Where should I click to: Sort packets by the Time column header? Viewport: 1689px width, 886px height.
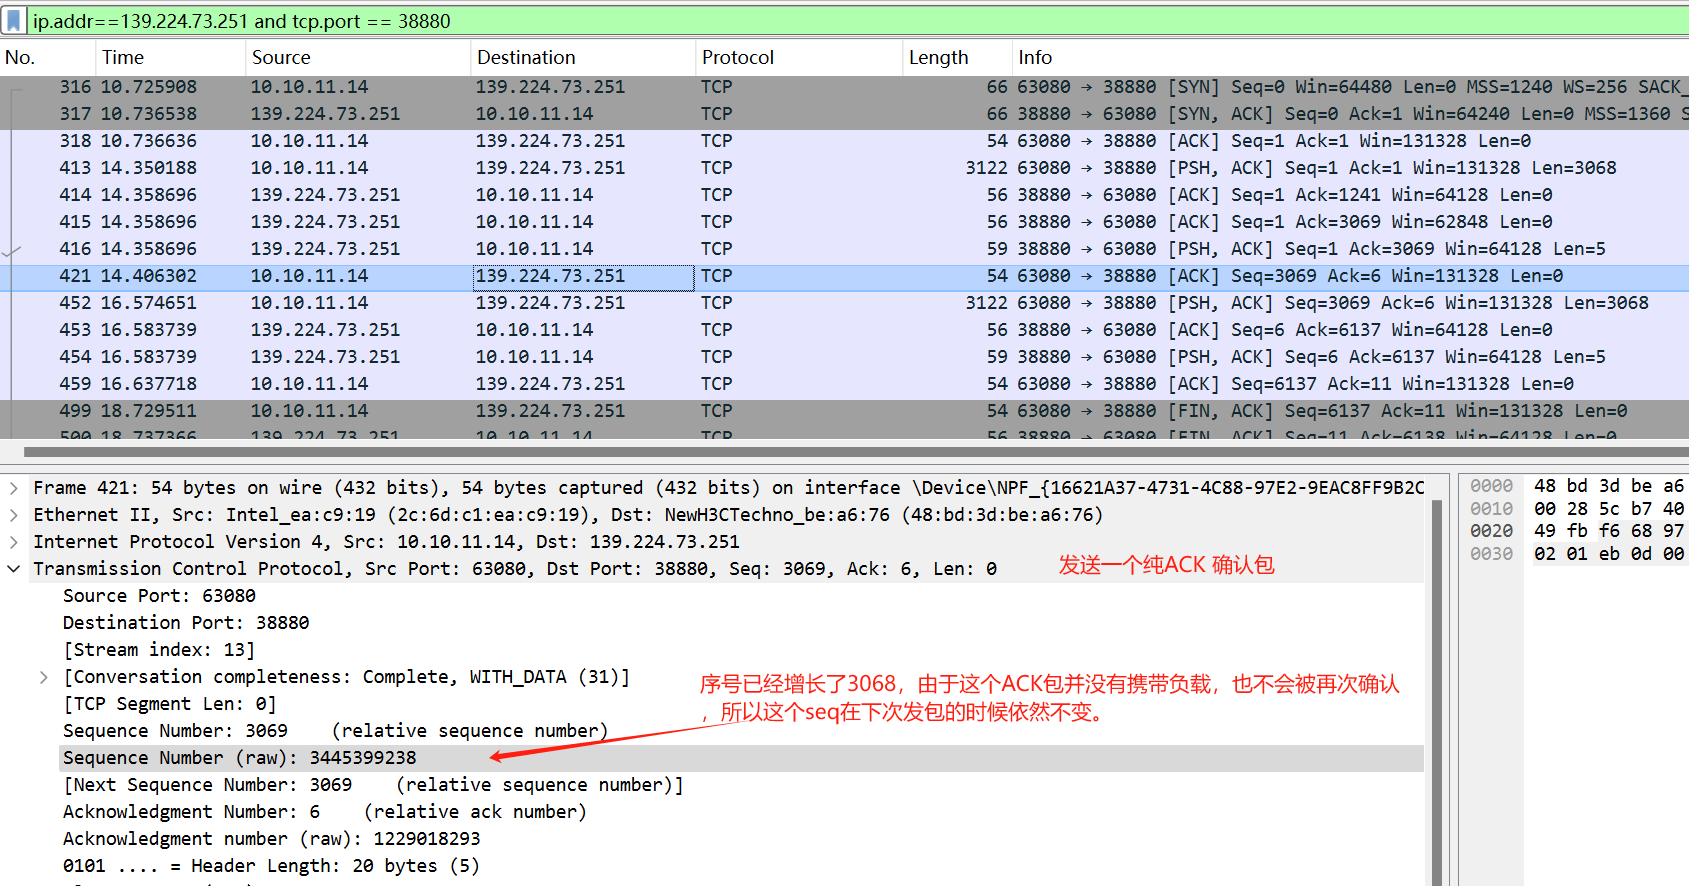pos(170,58)
